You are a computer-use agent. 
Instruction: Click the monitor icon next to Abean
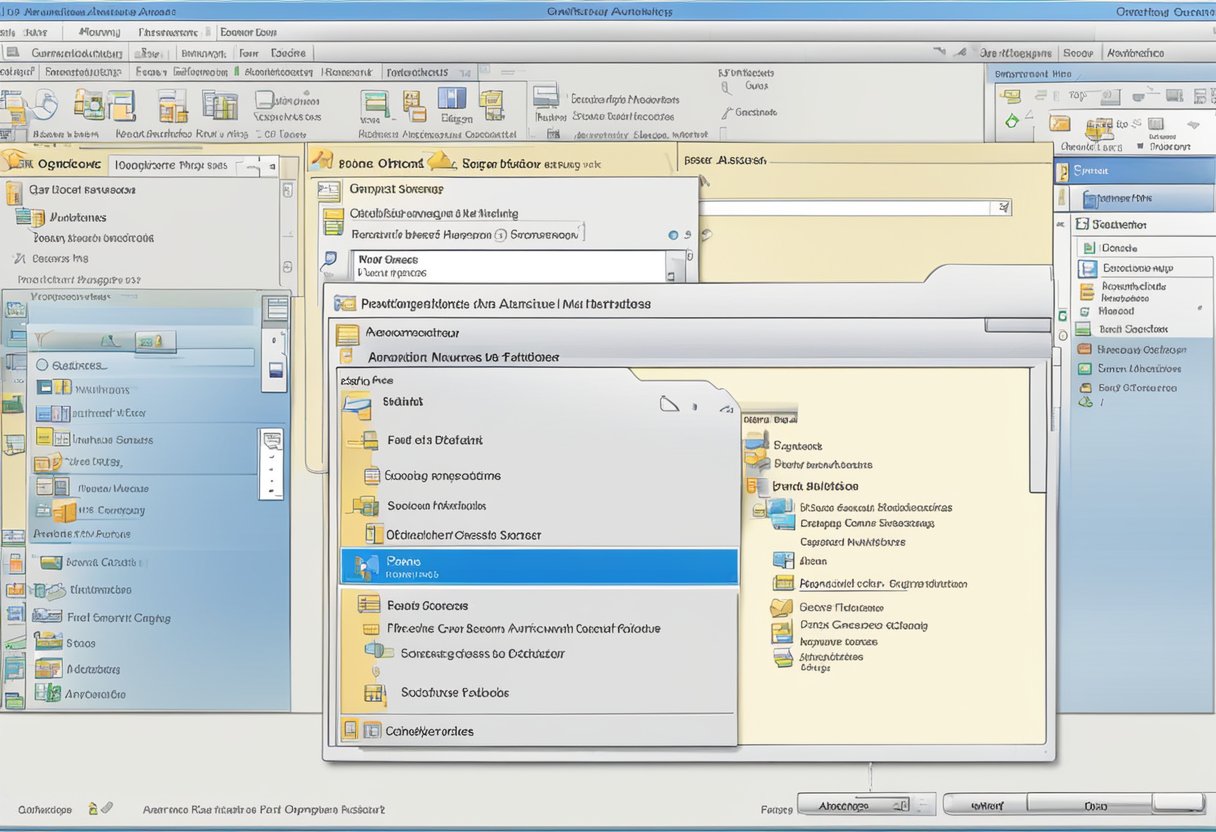coord(783,561)
